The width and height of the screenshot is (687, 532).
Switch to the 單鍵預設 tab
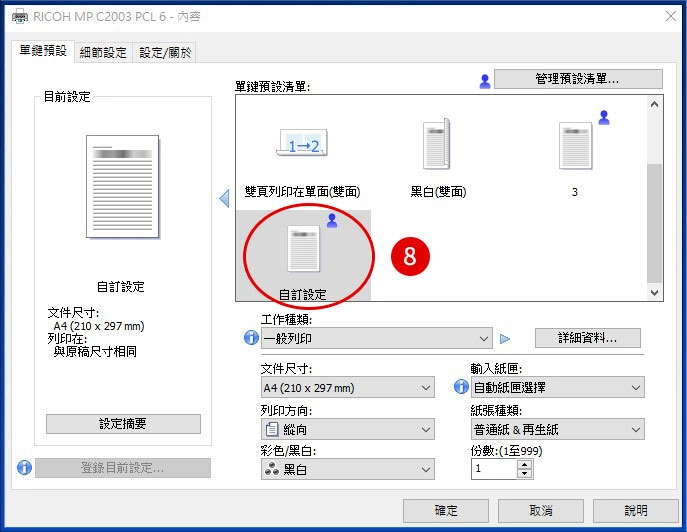tap(43, 51)
